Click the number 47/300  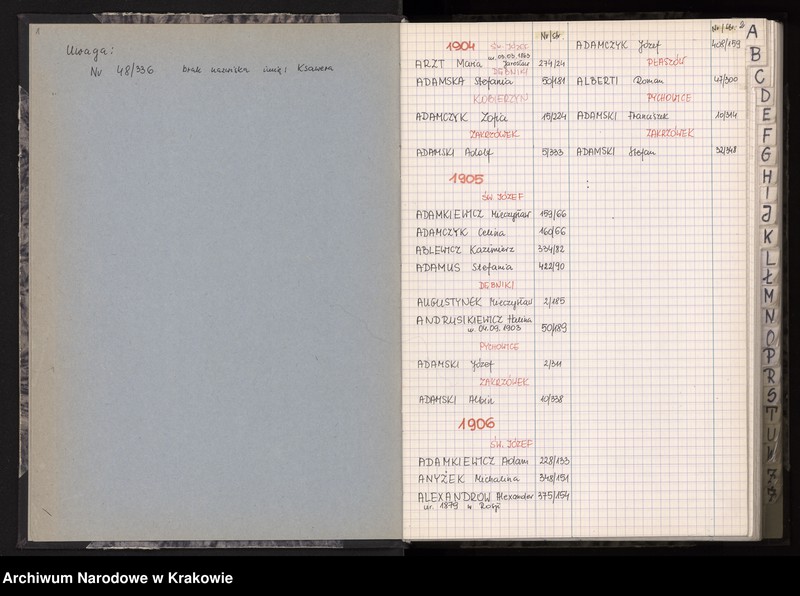tap(726, 80)
